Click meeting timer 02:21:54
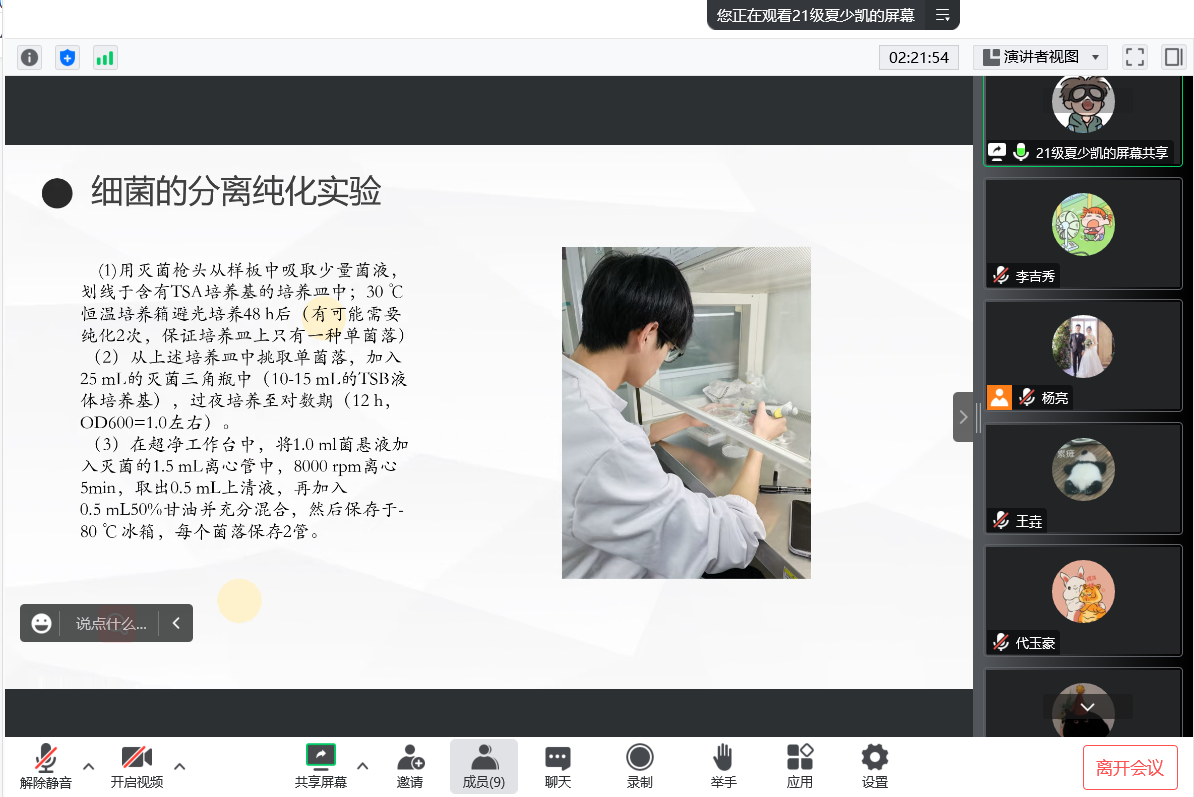The image size is (1194, 797). [x=918, y=57]
